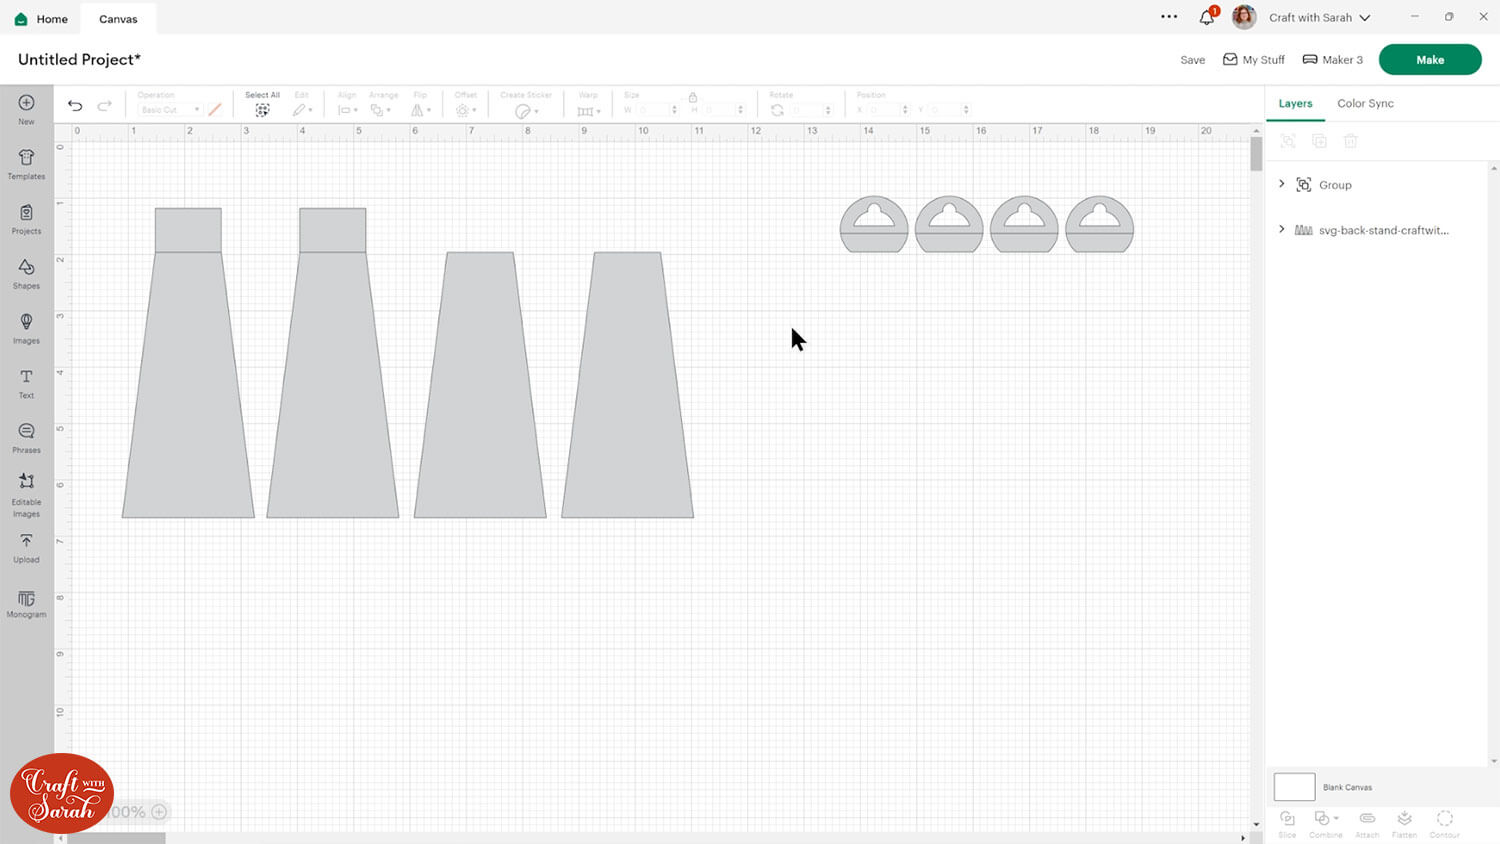Click the Delete trash icon in the Layers panel
1500x844 pixels.
click(1350, 142)
